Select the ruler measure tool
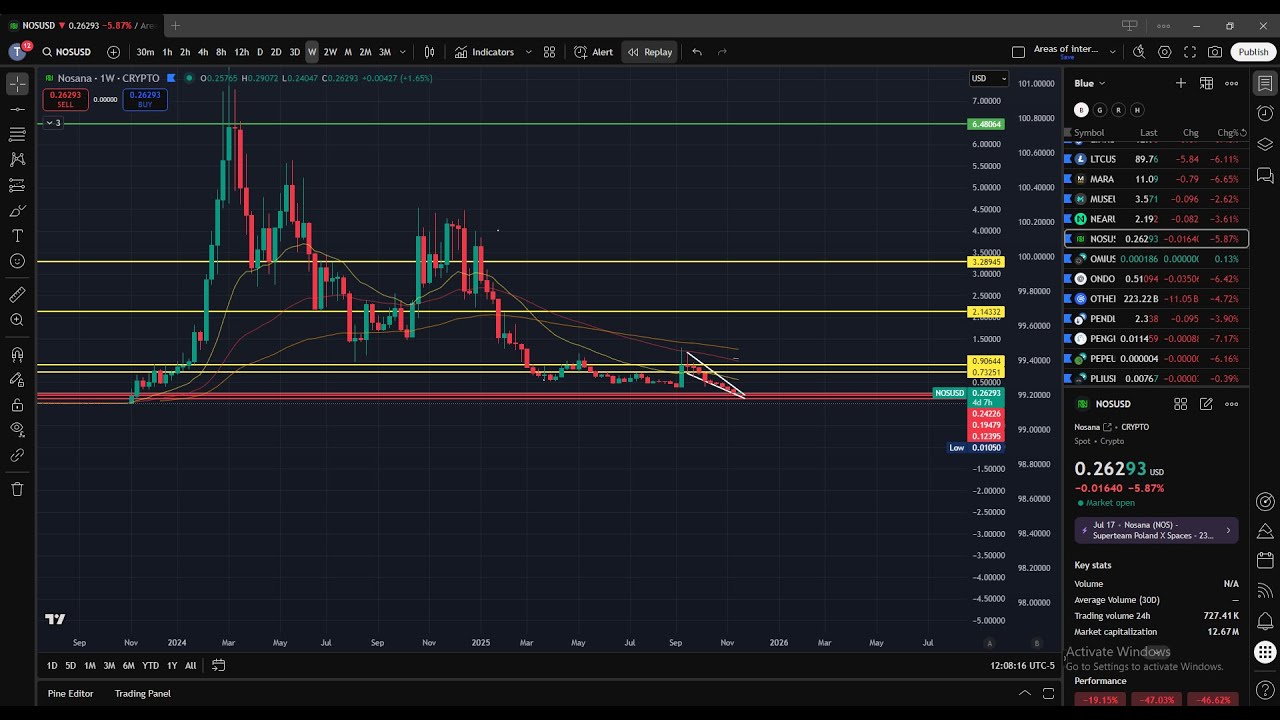Image resolution: width=1280 pixels, height=720 pixels. [17, 295]
